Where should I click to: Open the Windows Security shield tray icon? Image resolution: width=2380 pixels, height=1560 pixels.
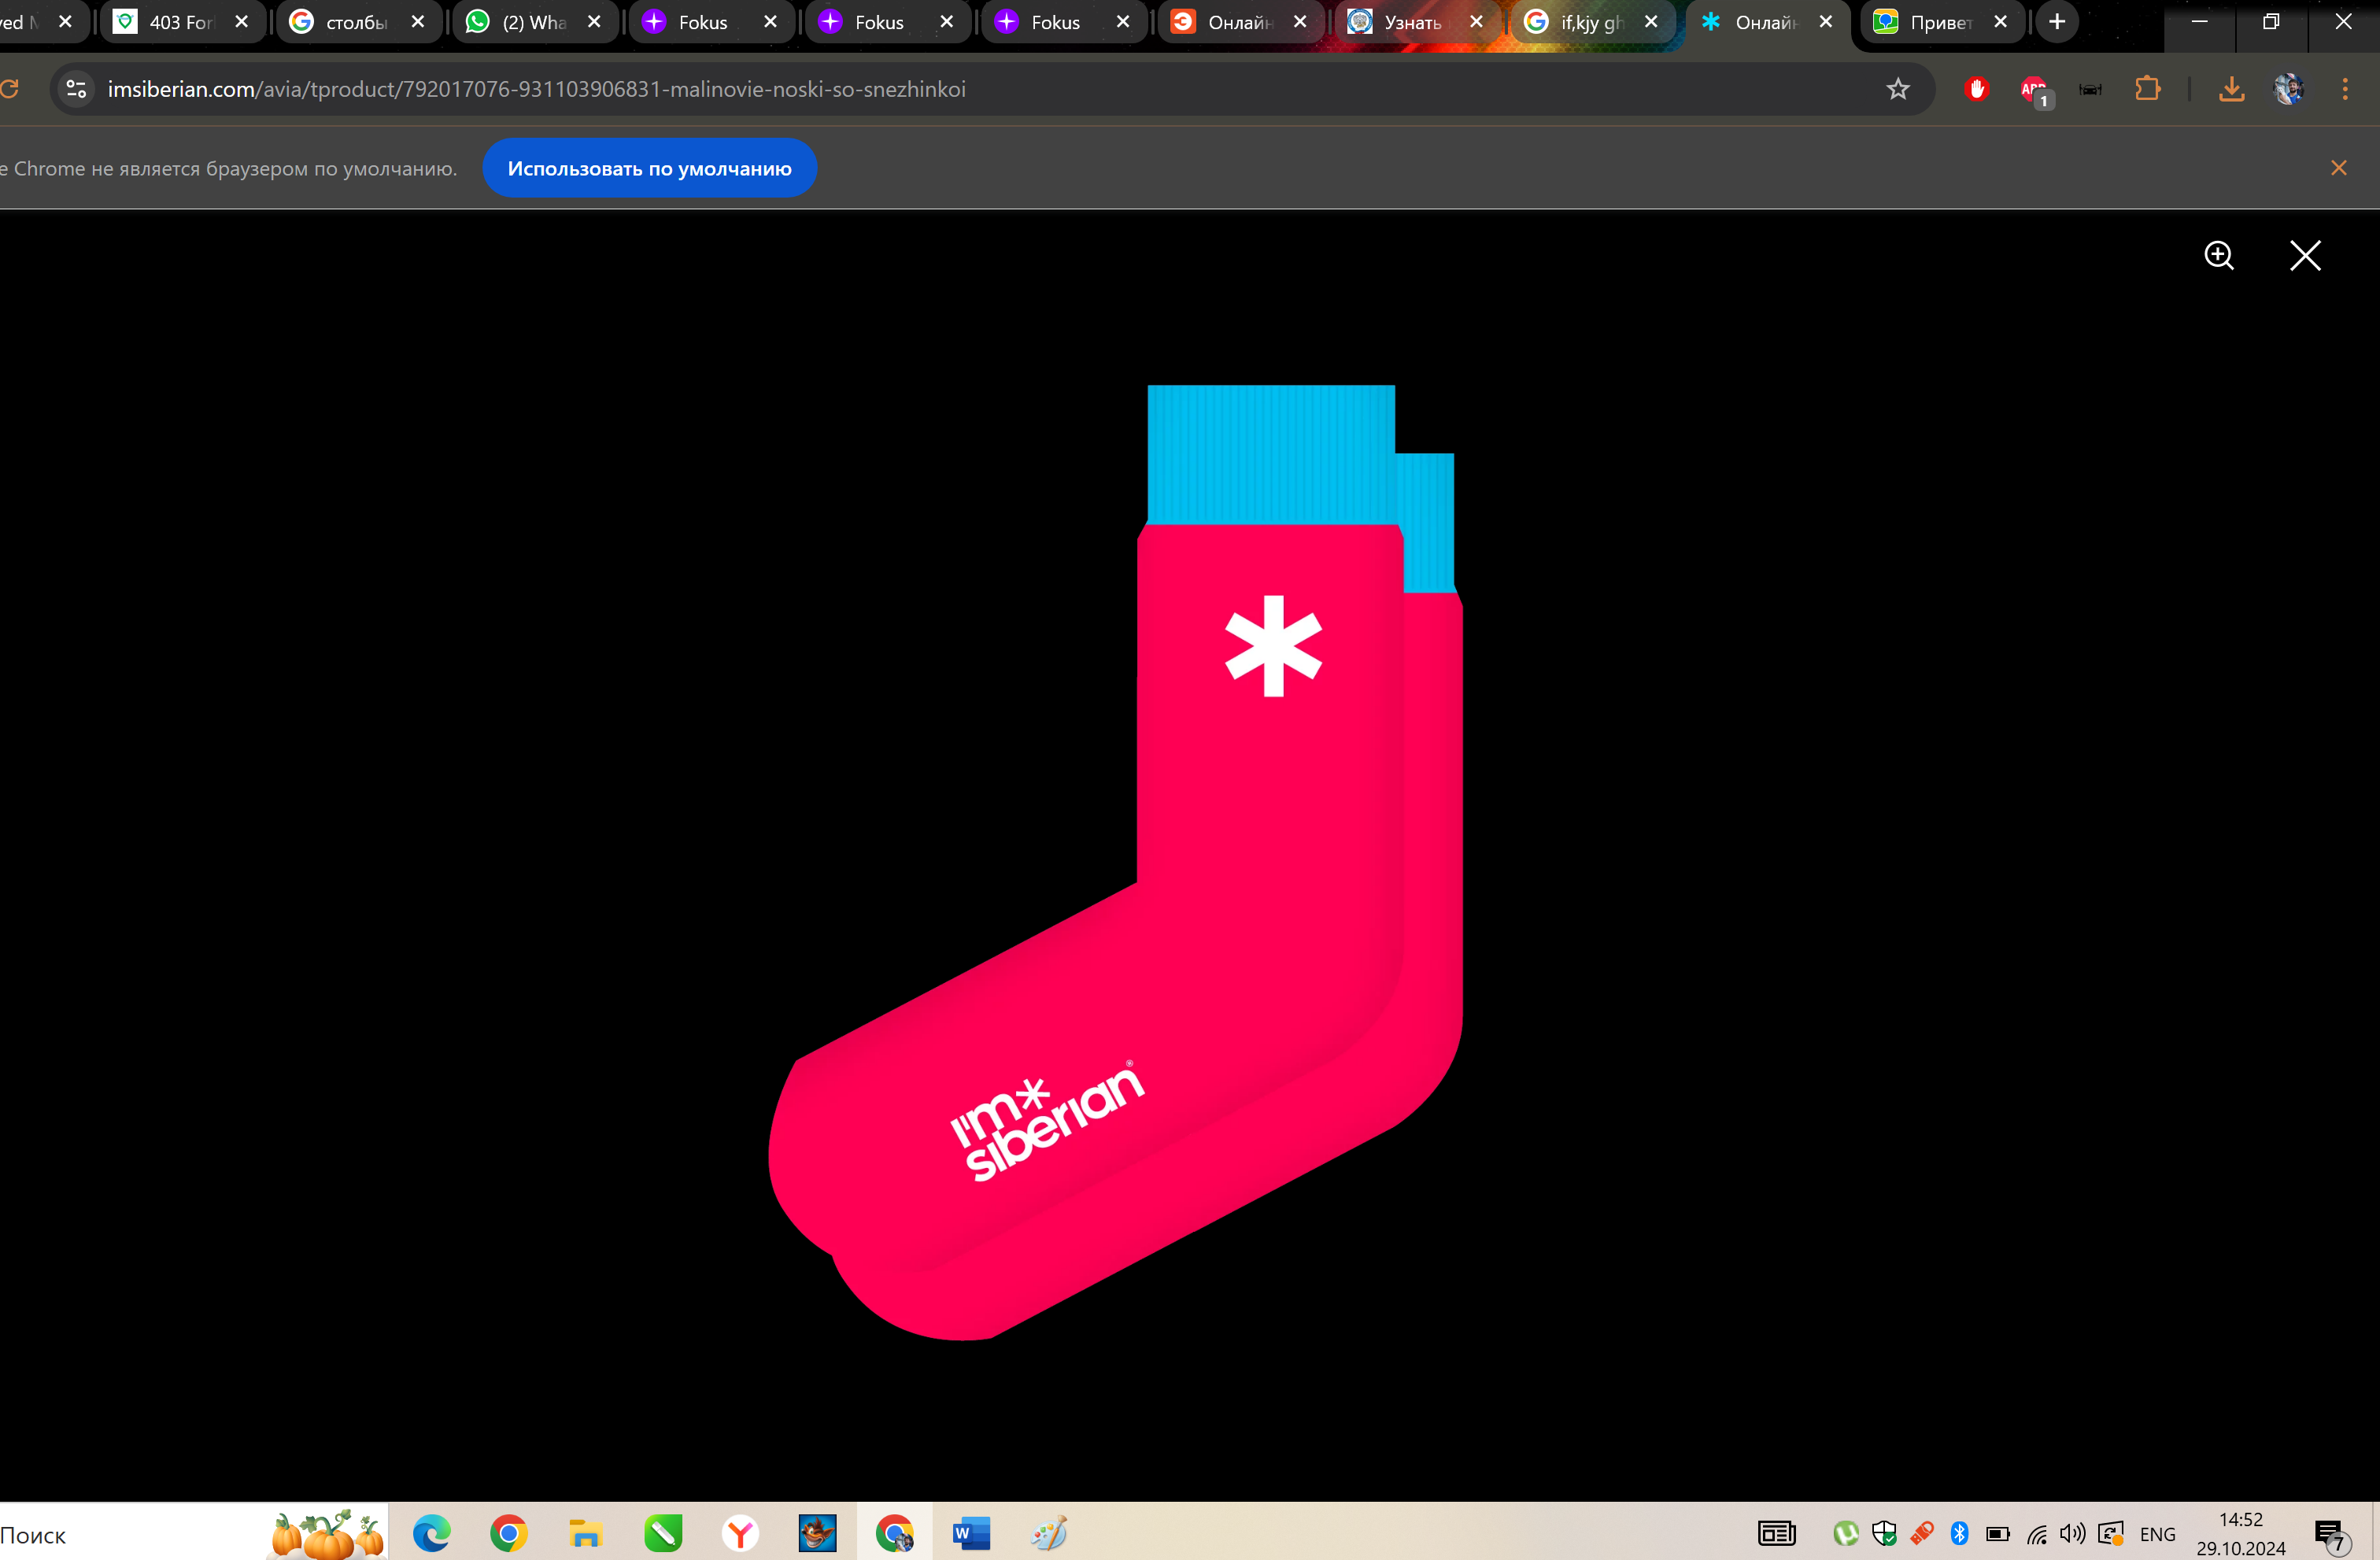click(1884, 1533)
